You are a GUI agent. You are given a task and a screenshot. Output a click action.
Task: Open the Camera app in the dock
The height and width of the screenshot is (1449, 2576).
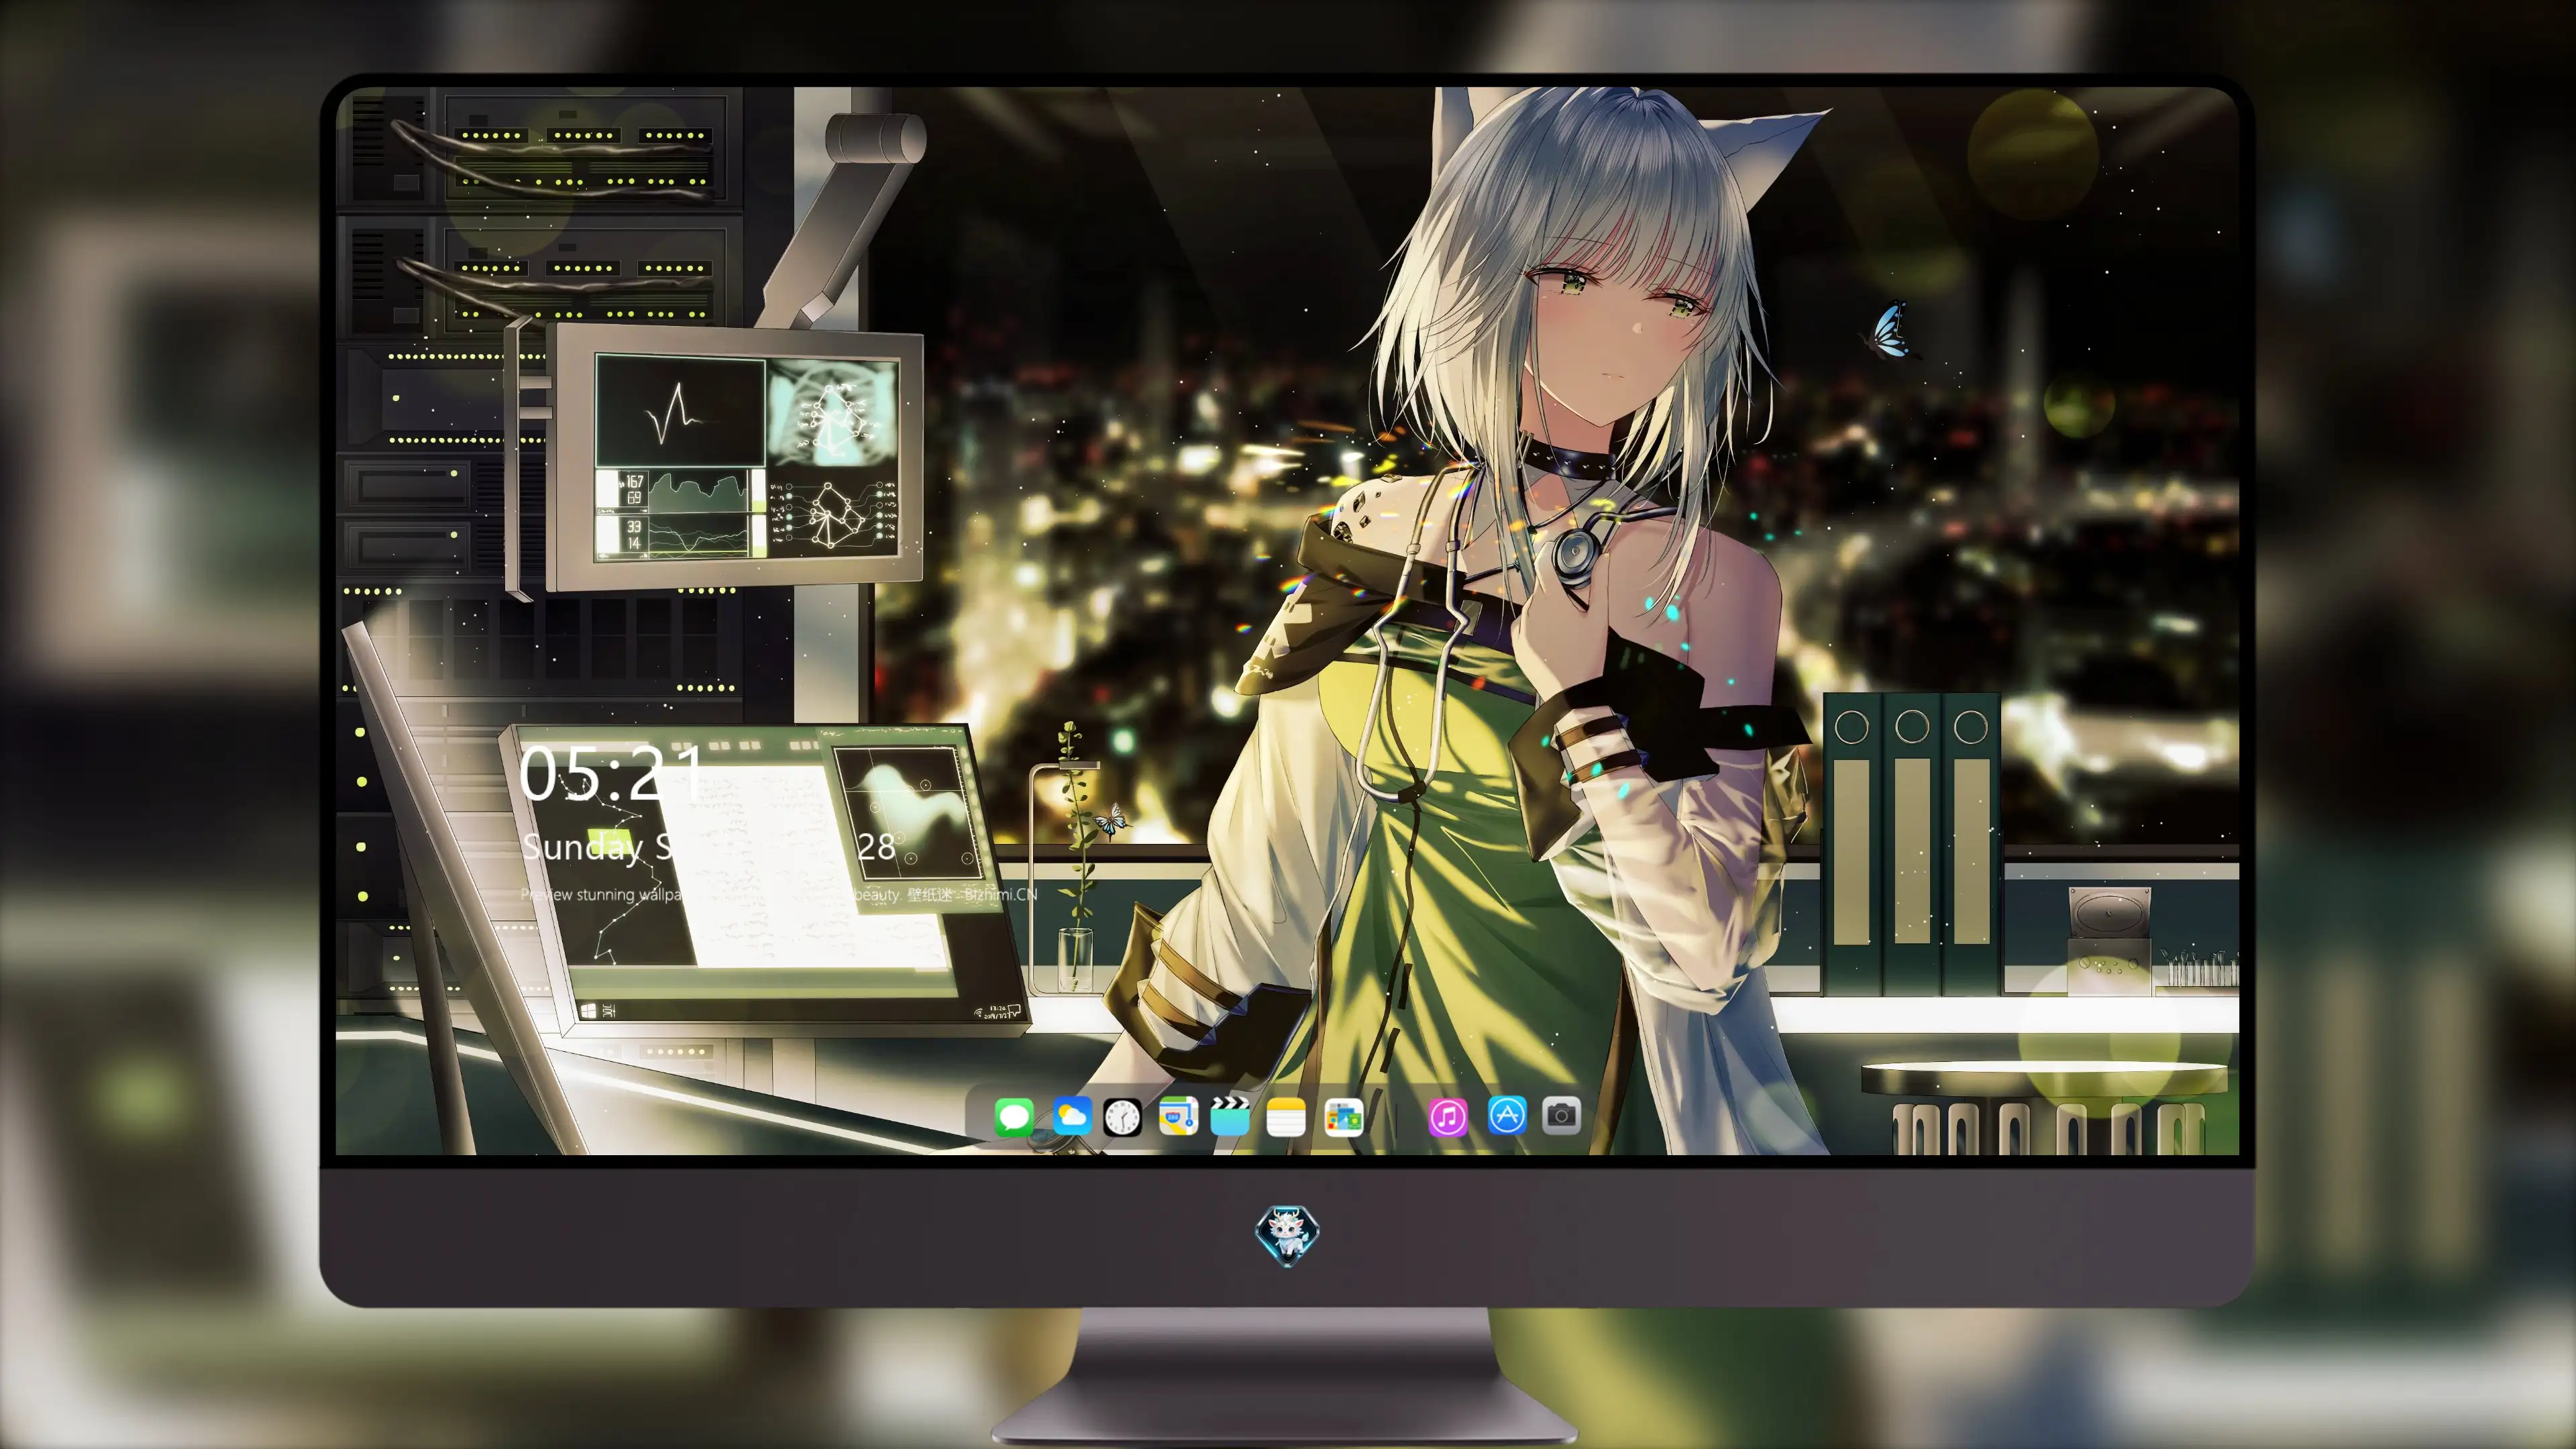click(x=1561, y=1116)
